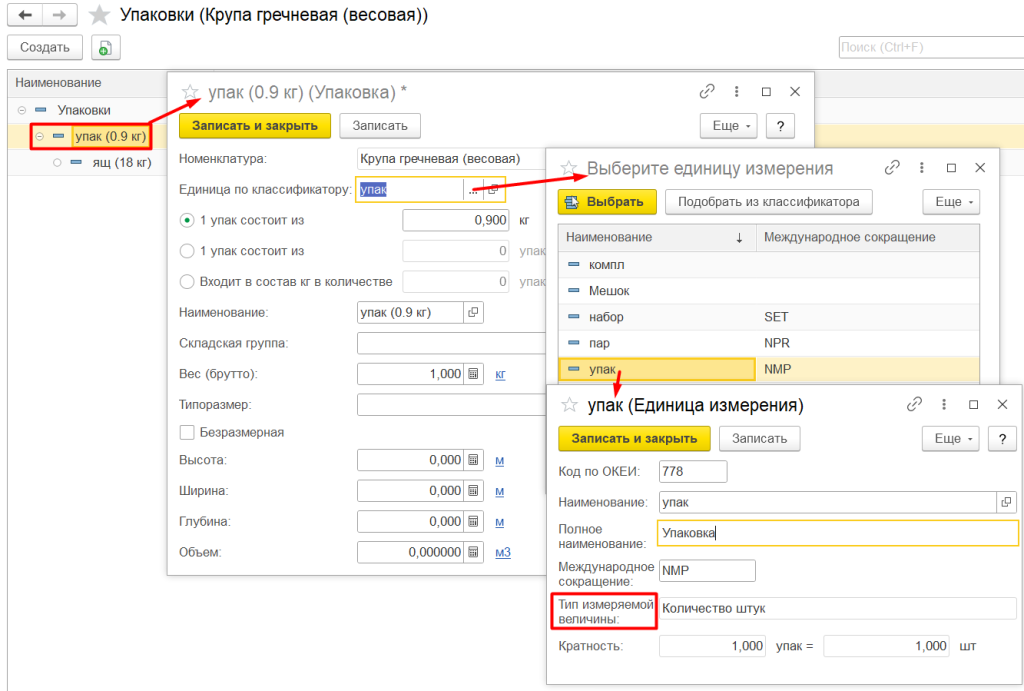
Task: Copy link to Выберите единицу измерения window
Action: 892,168
